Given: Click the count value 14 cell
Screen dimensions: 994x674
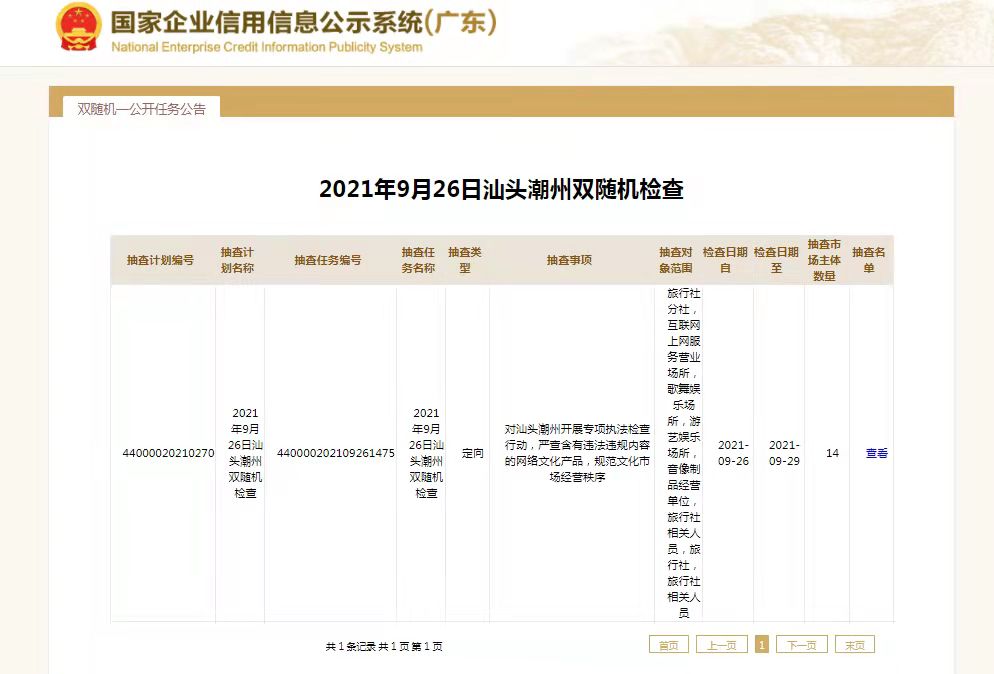Looking at the screenshot, I should coord(832,453).
